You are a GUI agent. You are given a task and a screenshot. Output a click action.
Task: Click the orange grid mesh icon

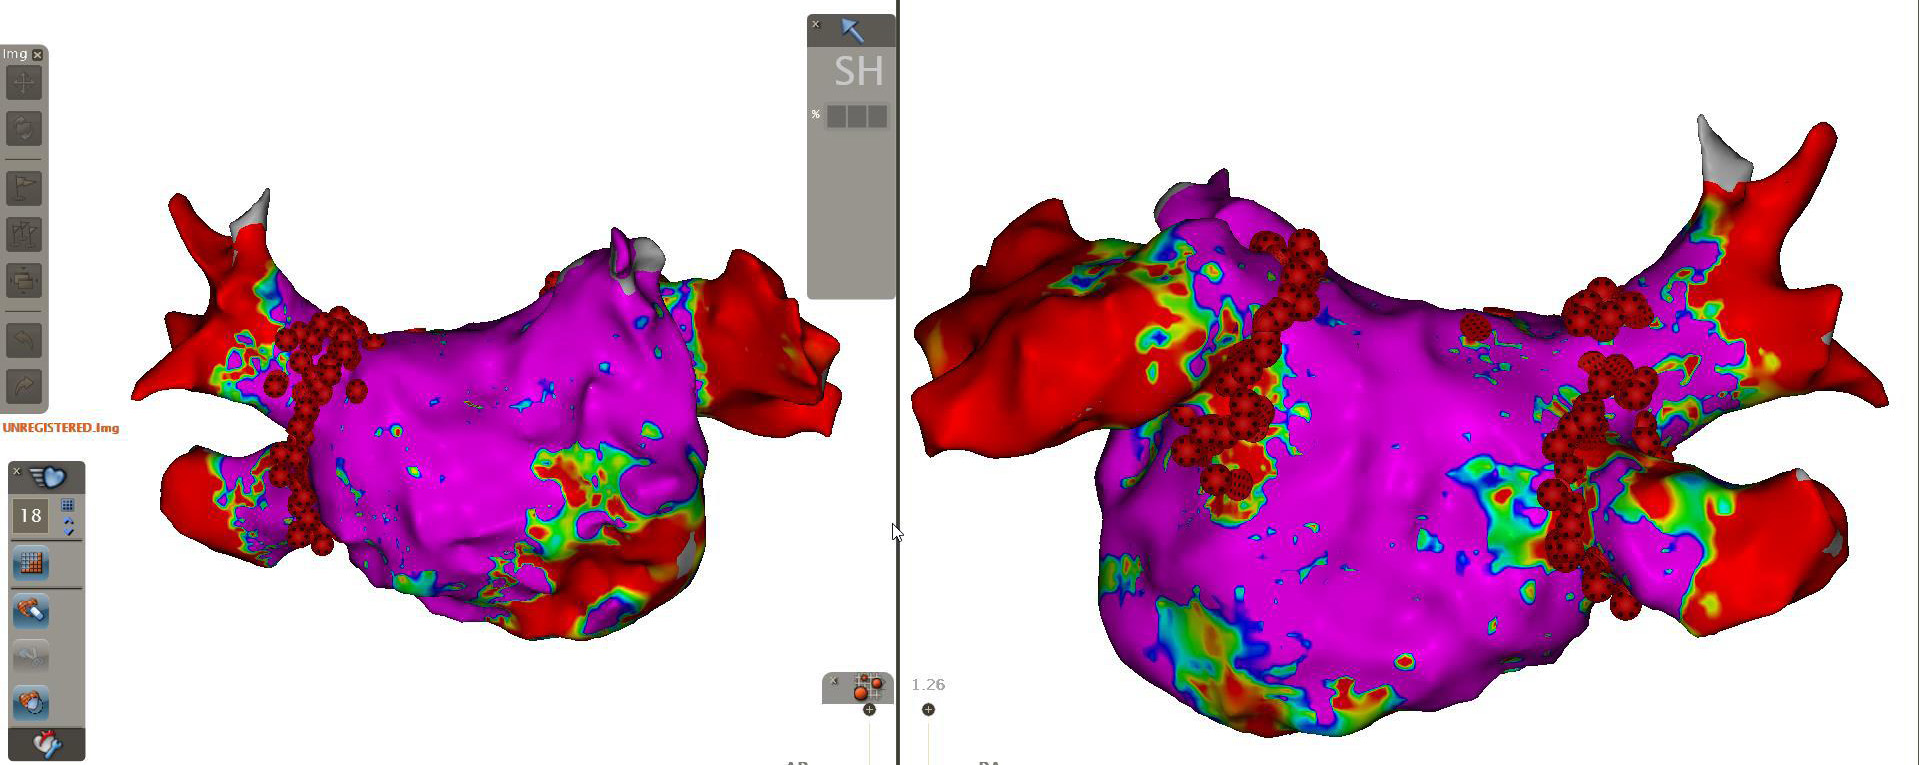[31, 563]
